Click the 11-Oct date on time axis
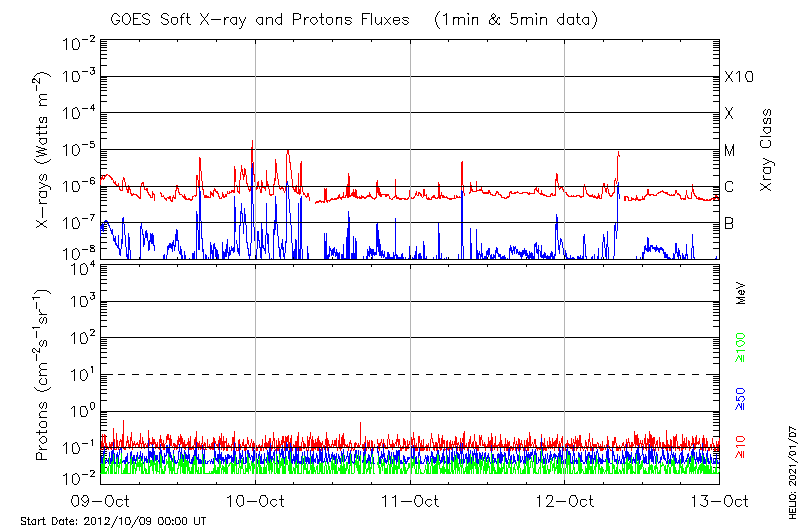 click(x=410, y=500)
